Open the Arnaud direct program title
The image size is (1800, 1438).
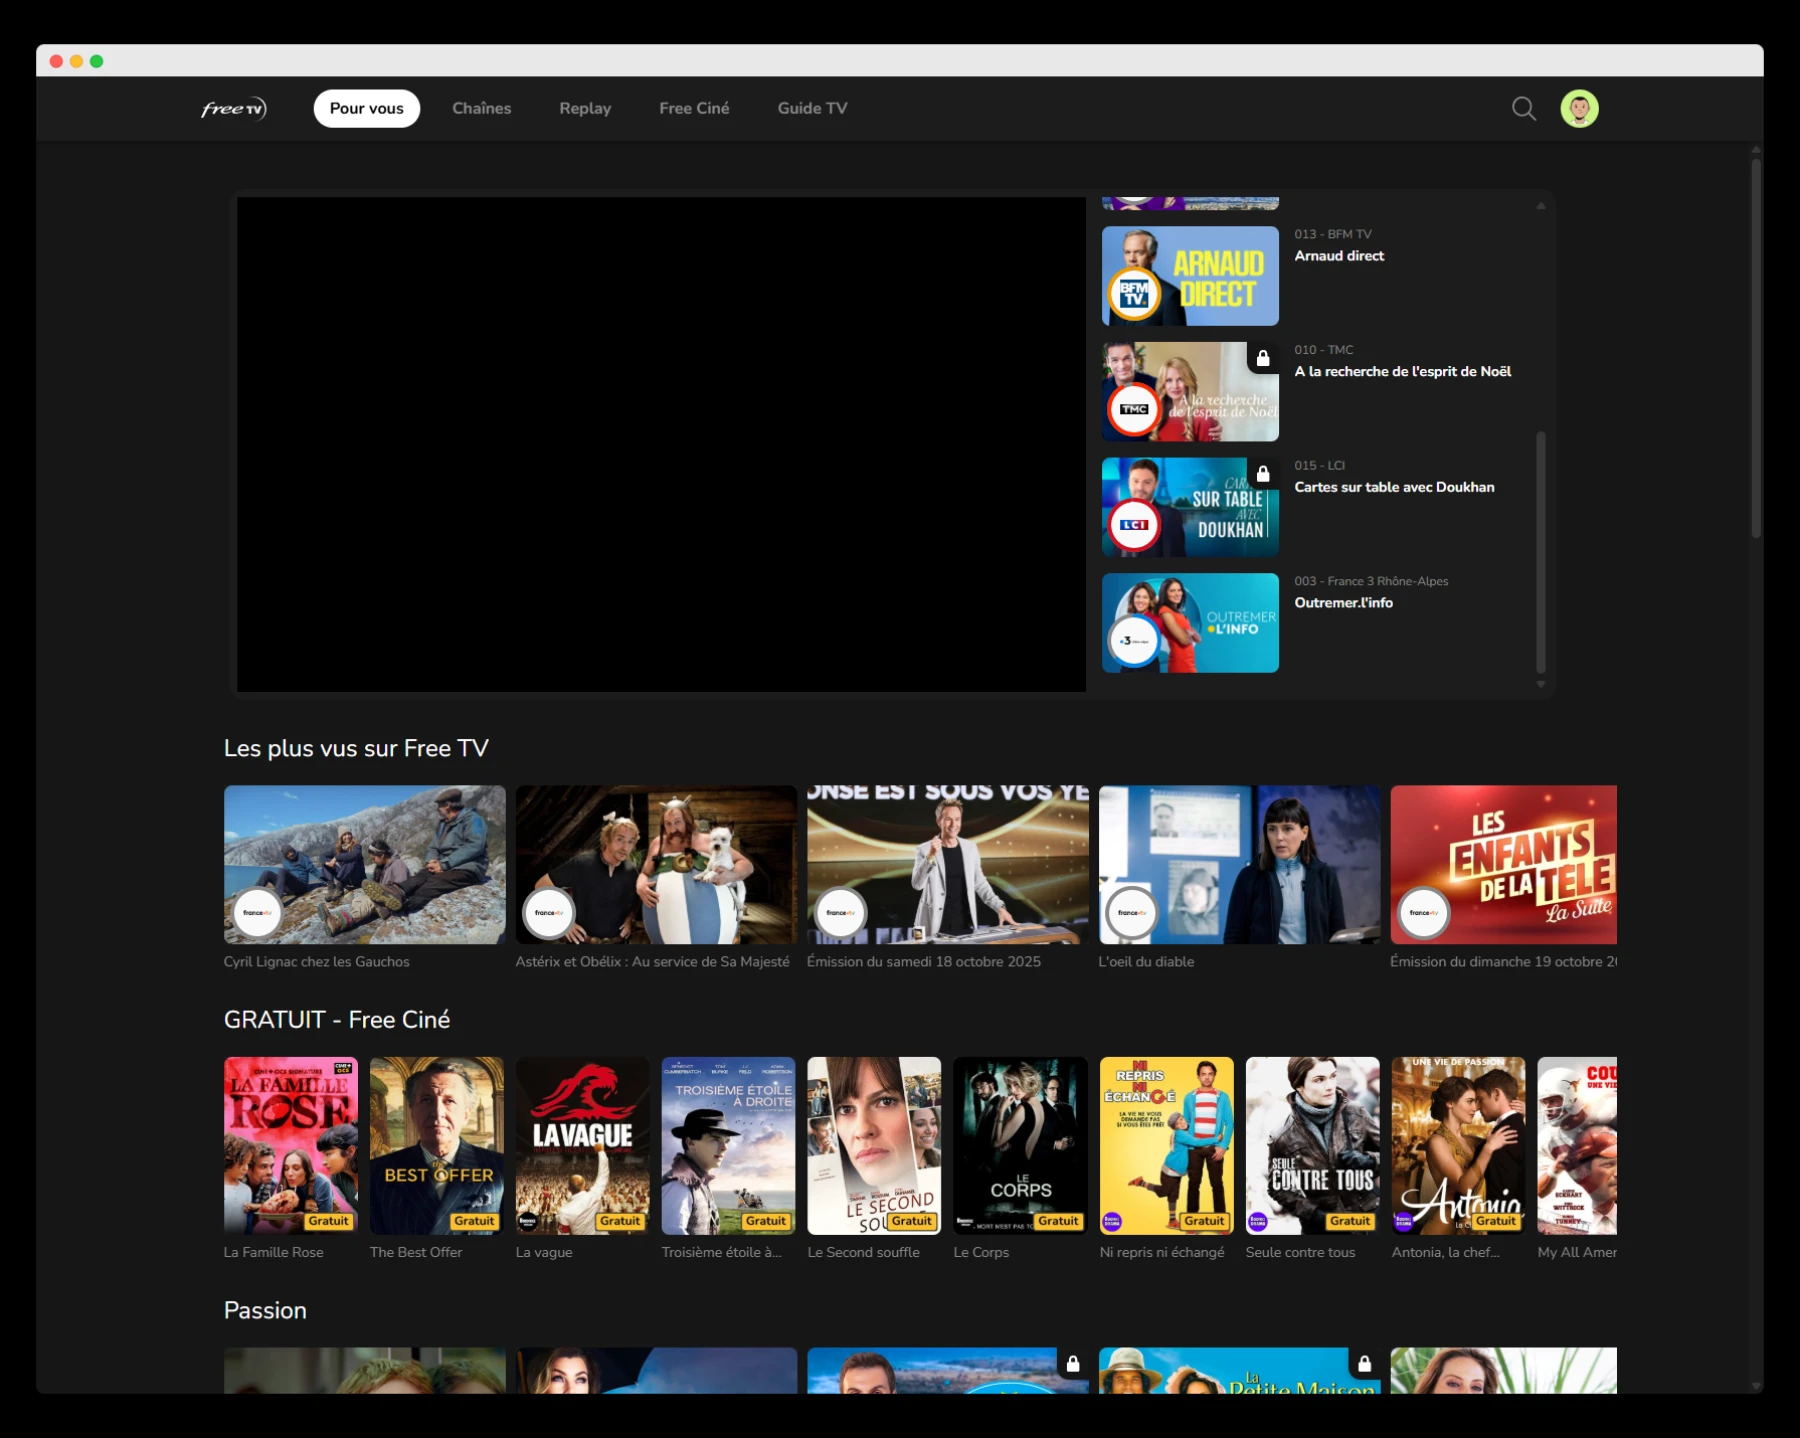point(1339,256)
